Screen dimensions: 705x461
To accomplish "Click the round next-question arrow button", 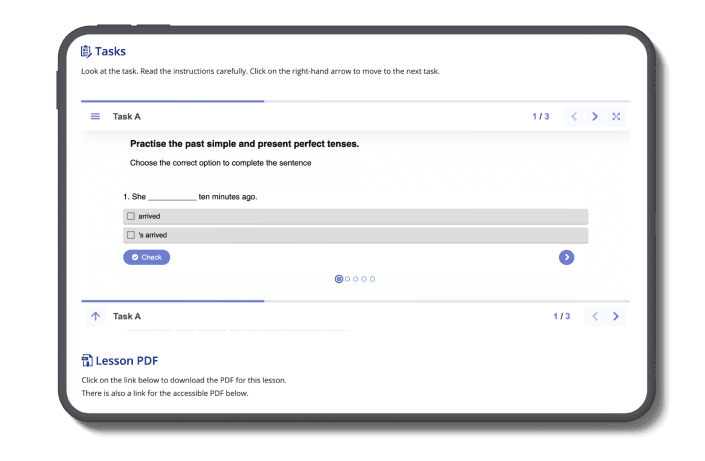I will (x=567, y=257).
